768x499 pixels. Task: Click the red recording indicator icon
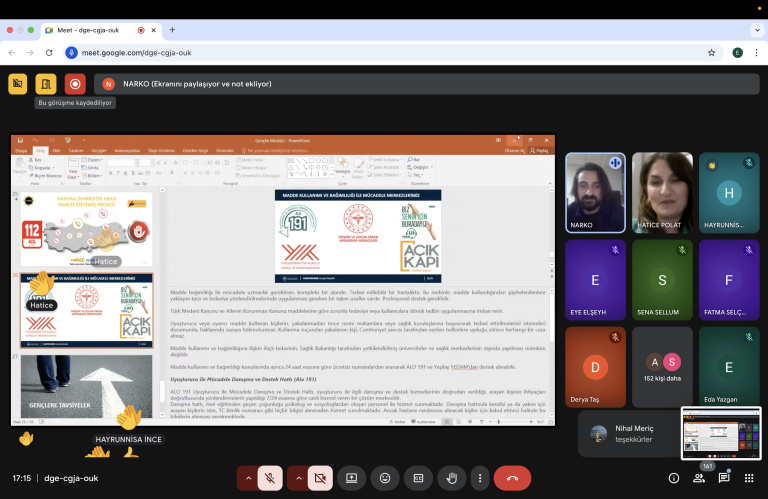[74, 84]
